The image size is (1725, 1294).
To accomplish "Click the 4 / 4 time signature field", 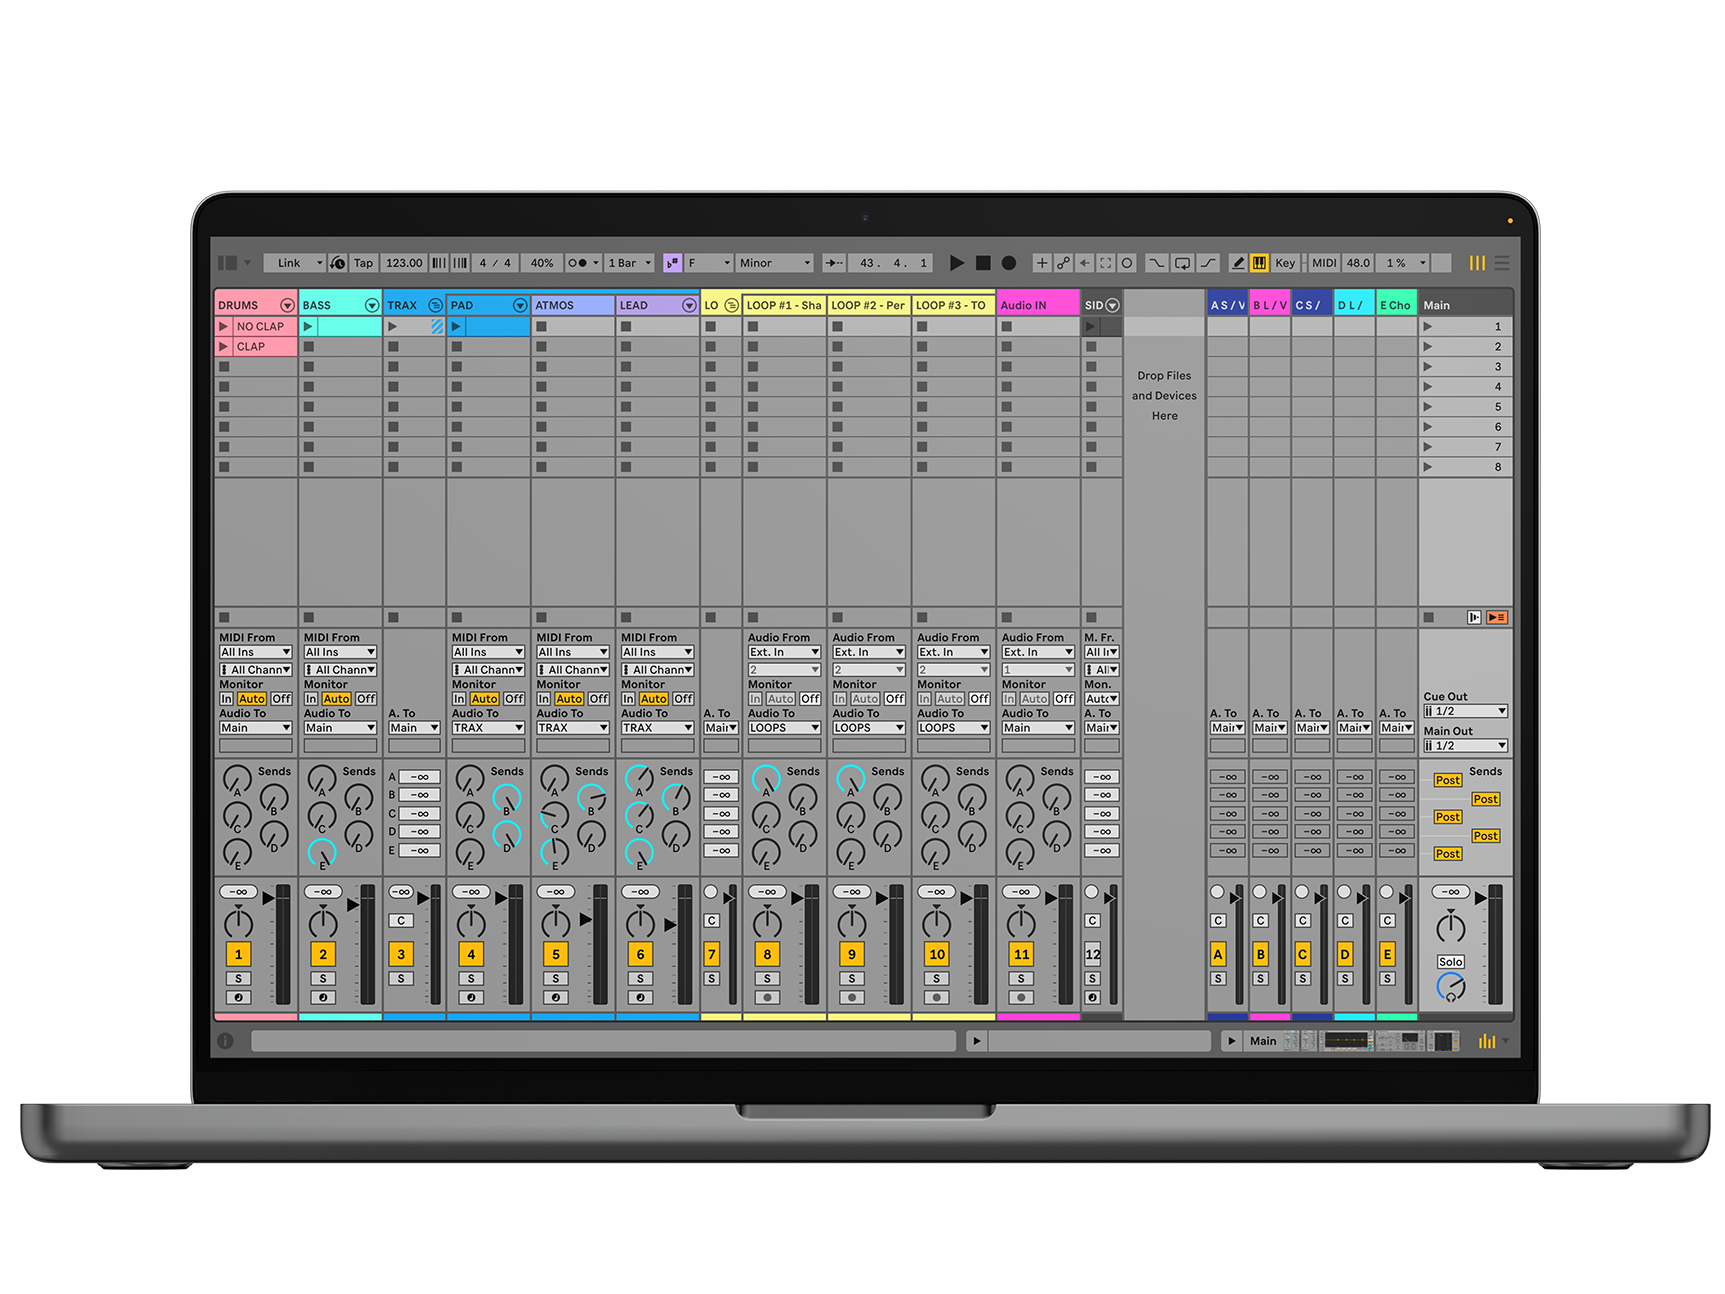I will pyautogui.click(x=495, y=263).
